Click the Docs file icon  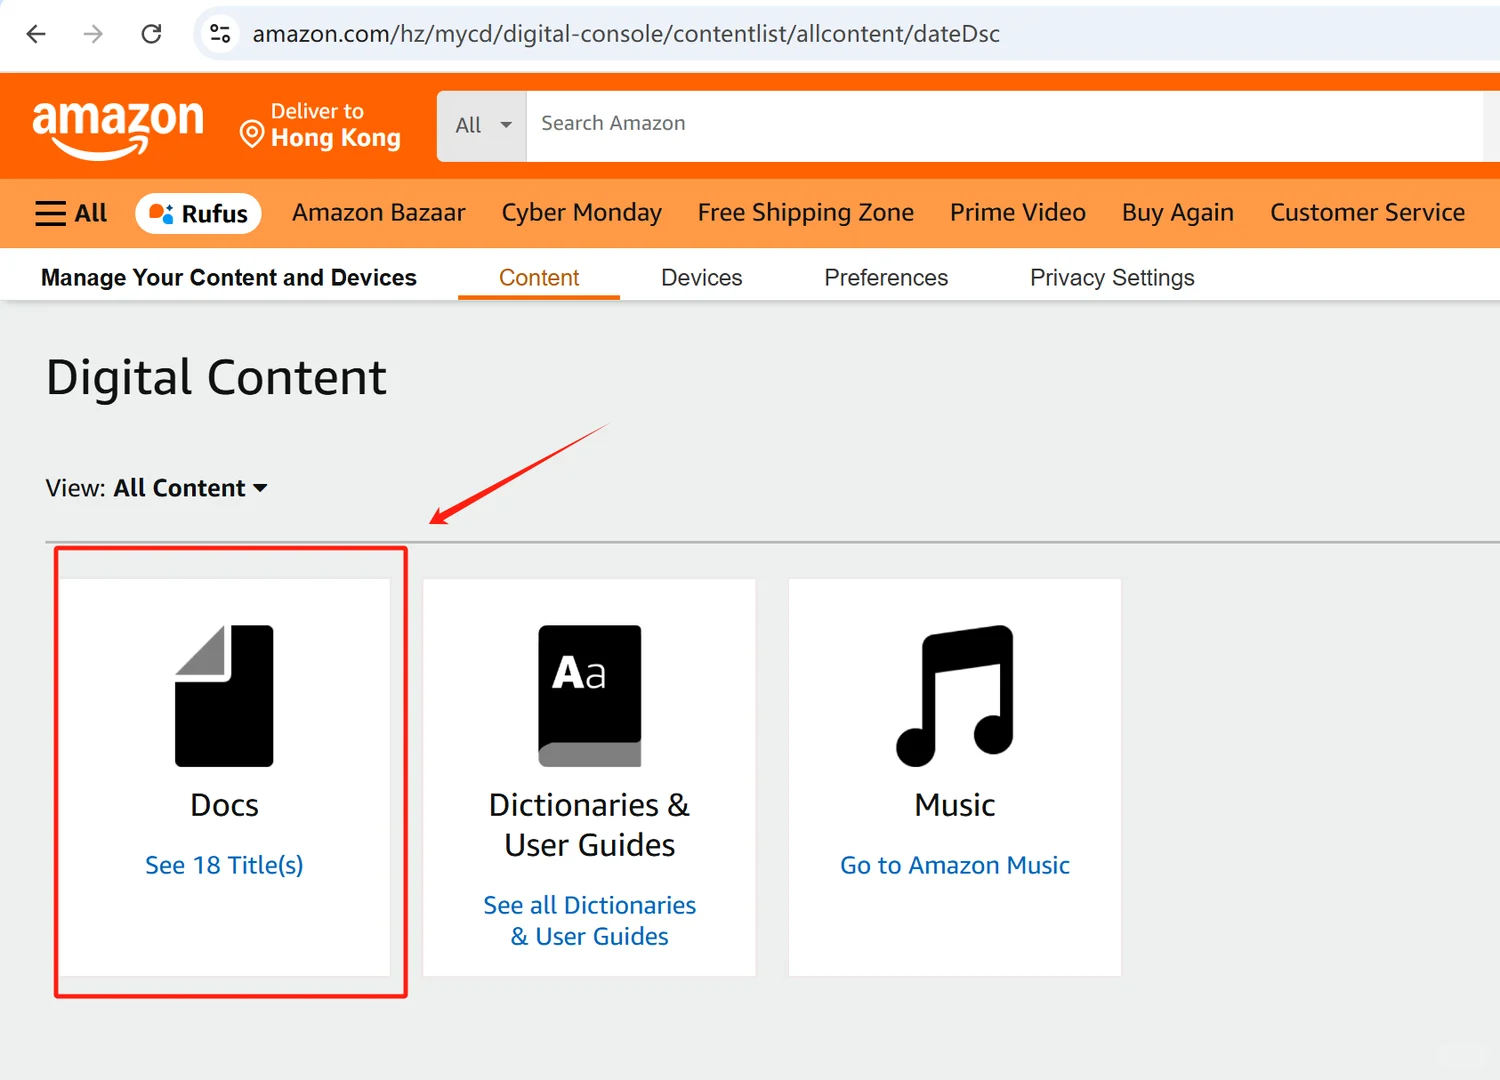[224, 696]
